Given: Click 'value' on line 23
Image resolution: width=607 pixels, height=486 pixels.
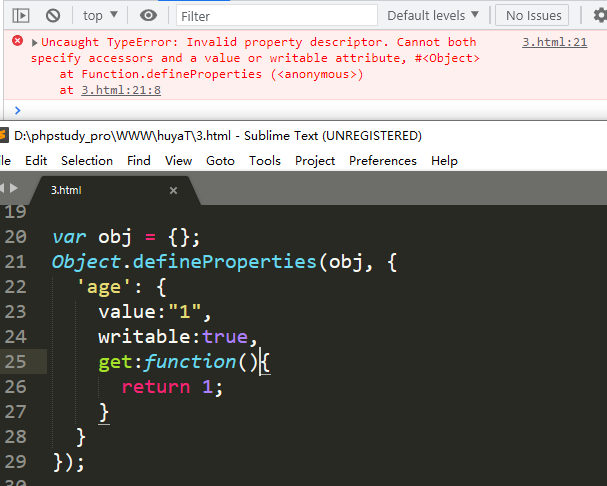Looking at the screenshot, I should point(127,312).
